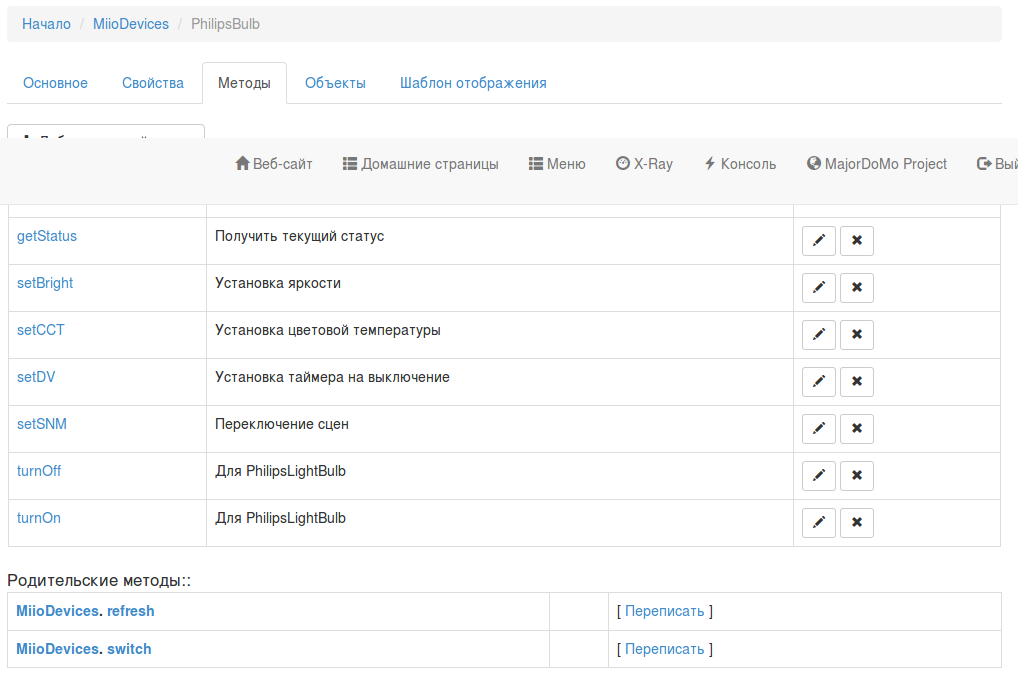The height and width of the screenshot is (686, 1018).
Task: Open Домашние страницы in navbar
Action: click(x=420, y=164)
